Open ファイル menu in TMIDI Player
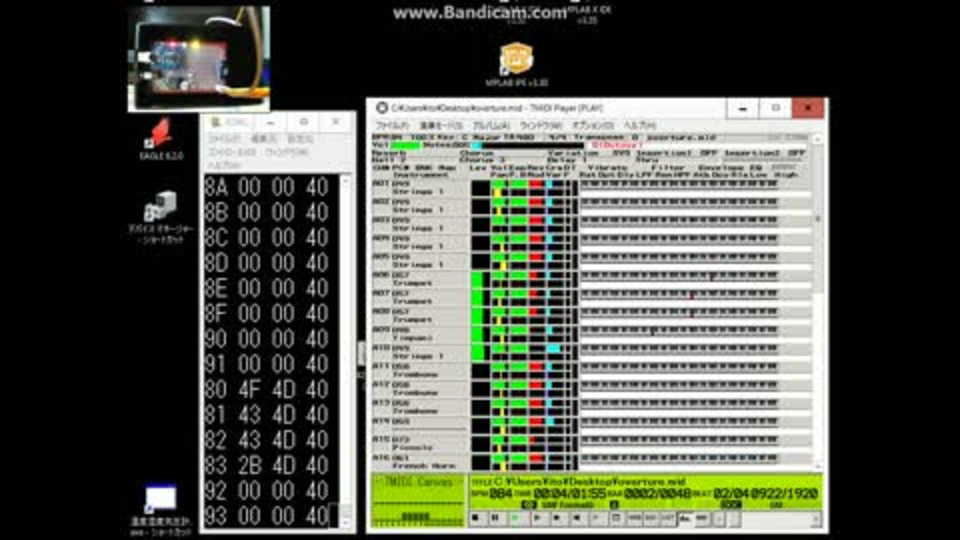 coord(391,125)
